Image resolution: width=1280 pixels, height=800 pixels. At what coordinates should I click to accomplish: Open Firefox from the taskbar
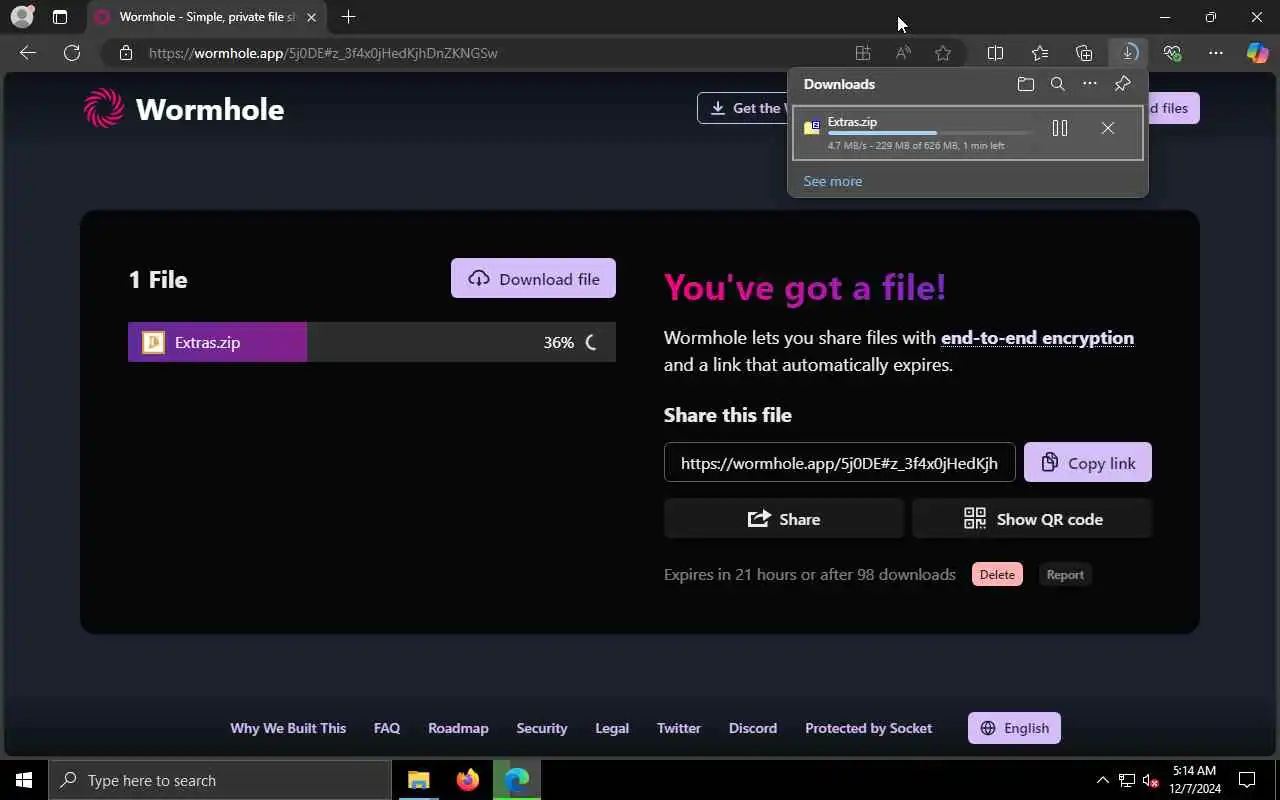(x=468, y=780)
